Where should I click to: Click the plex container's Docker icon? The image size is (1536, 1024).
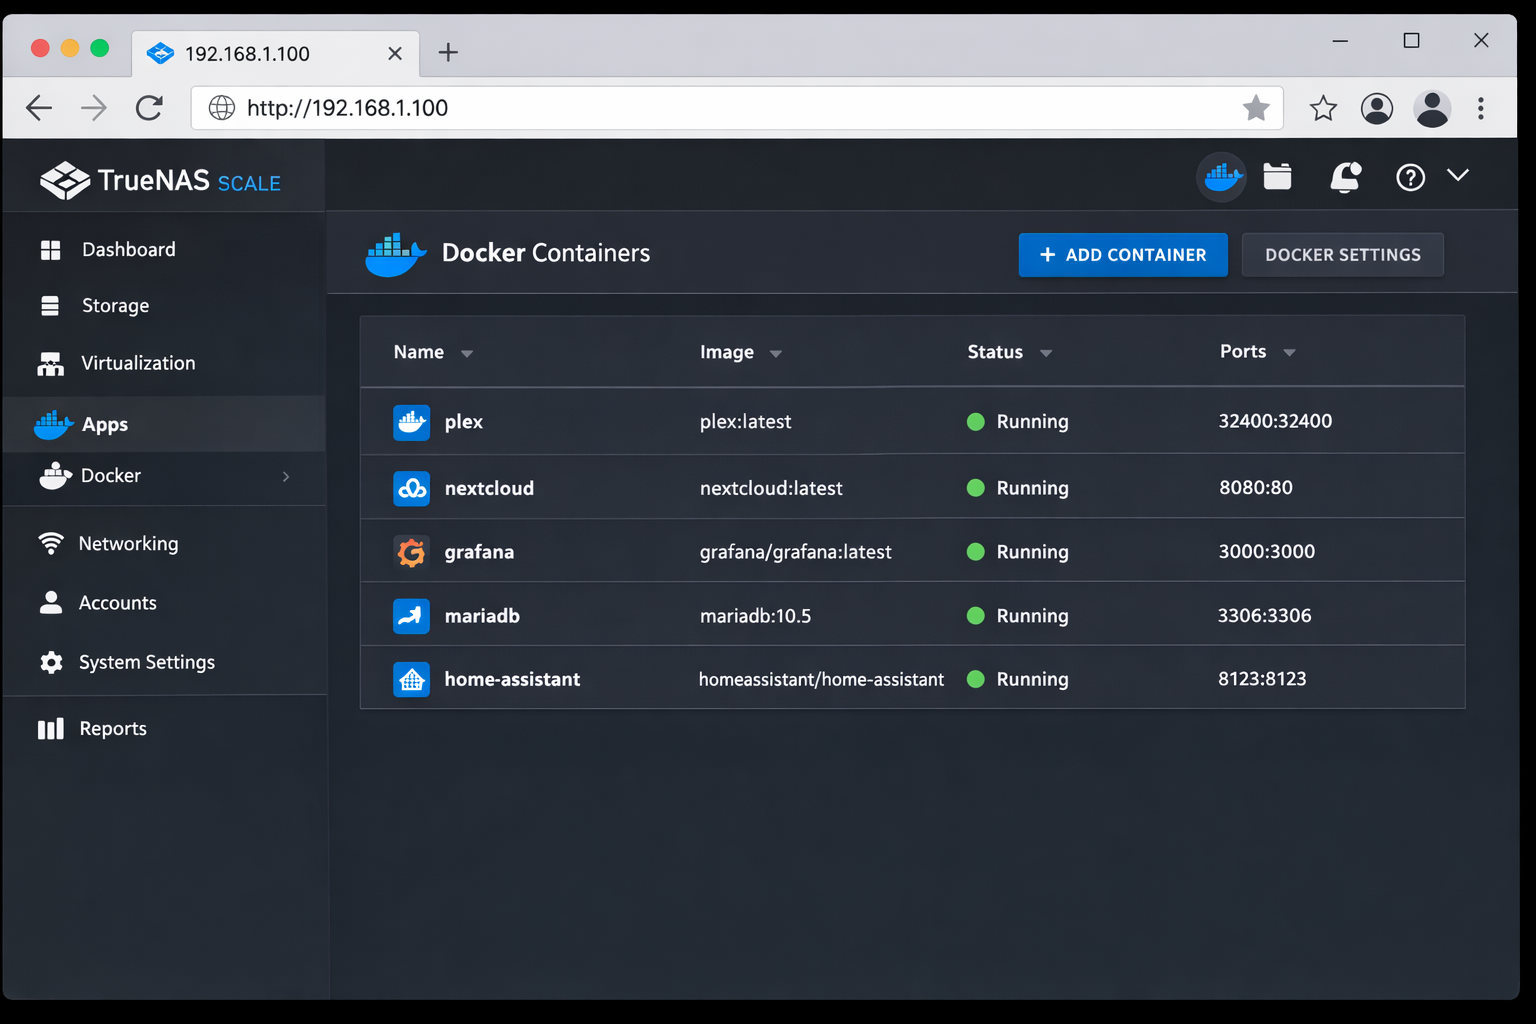[x=411, y=421]
